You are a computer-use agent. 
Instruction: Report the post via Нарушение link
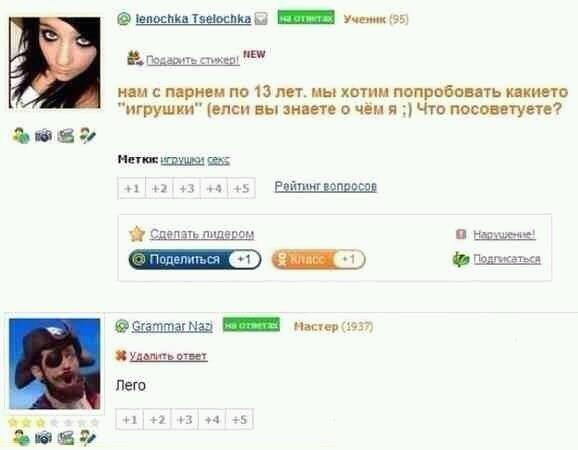[x=504, y=234]
